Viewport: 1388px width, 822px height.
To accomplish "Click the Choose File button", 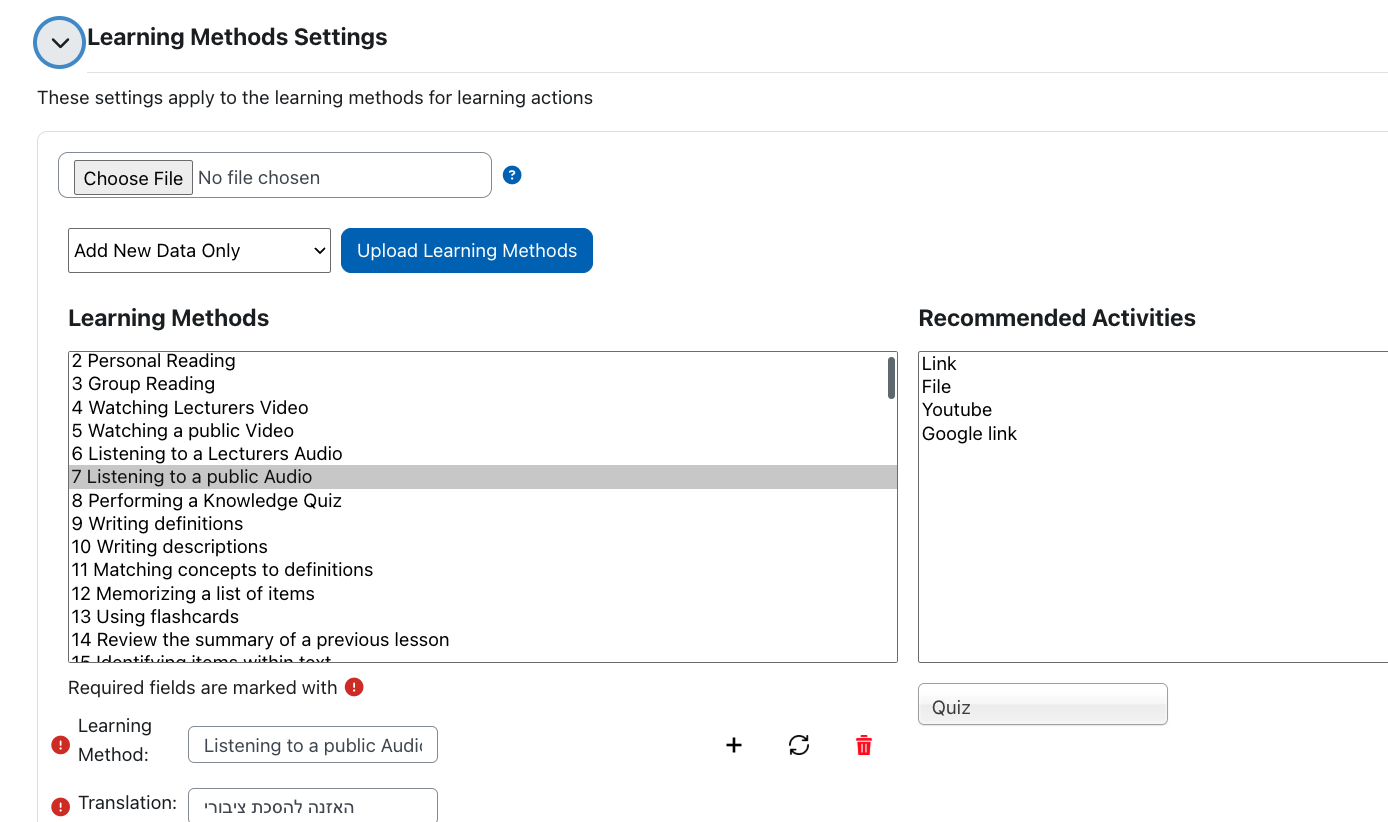I will [133, 178].
